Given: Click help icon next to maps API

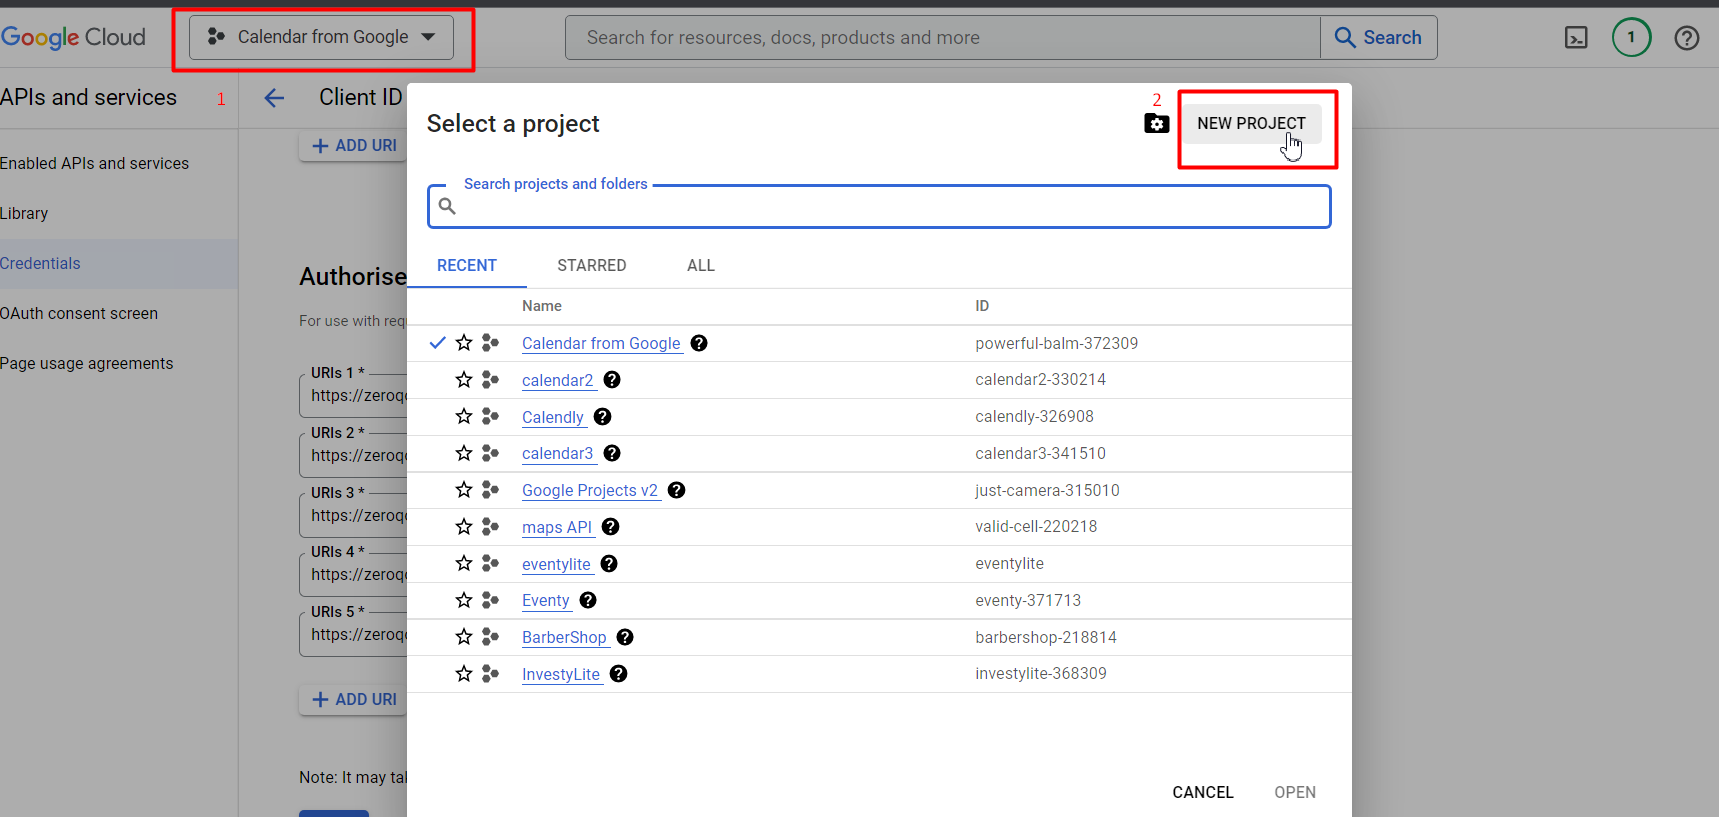Looking at the screenshot, I should 610,527.
